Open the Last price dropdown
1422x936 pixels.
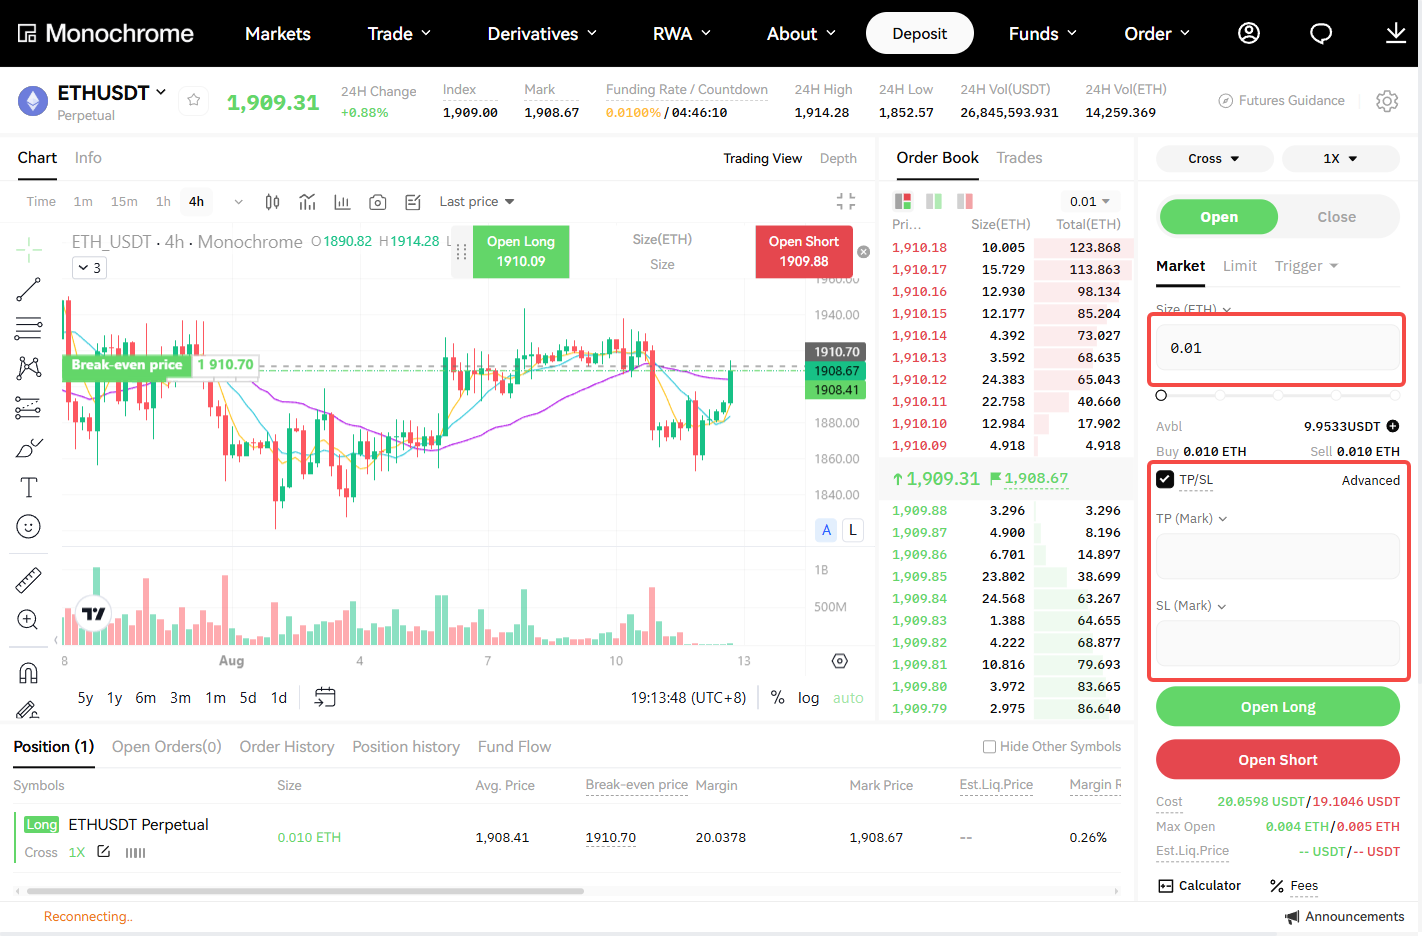(x=477, y=201)
